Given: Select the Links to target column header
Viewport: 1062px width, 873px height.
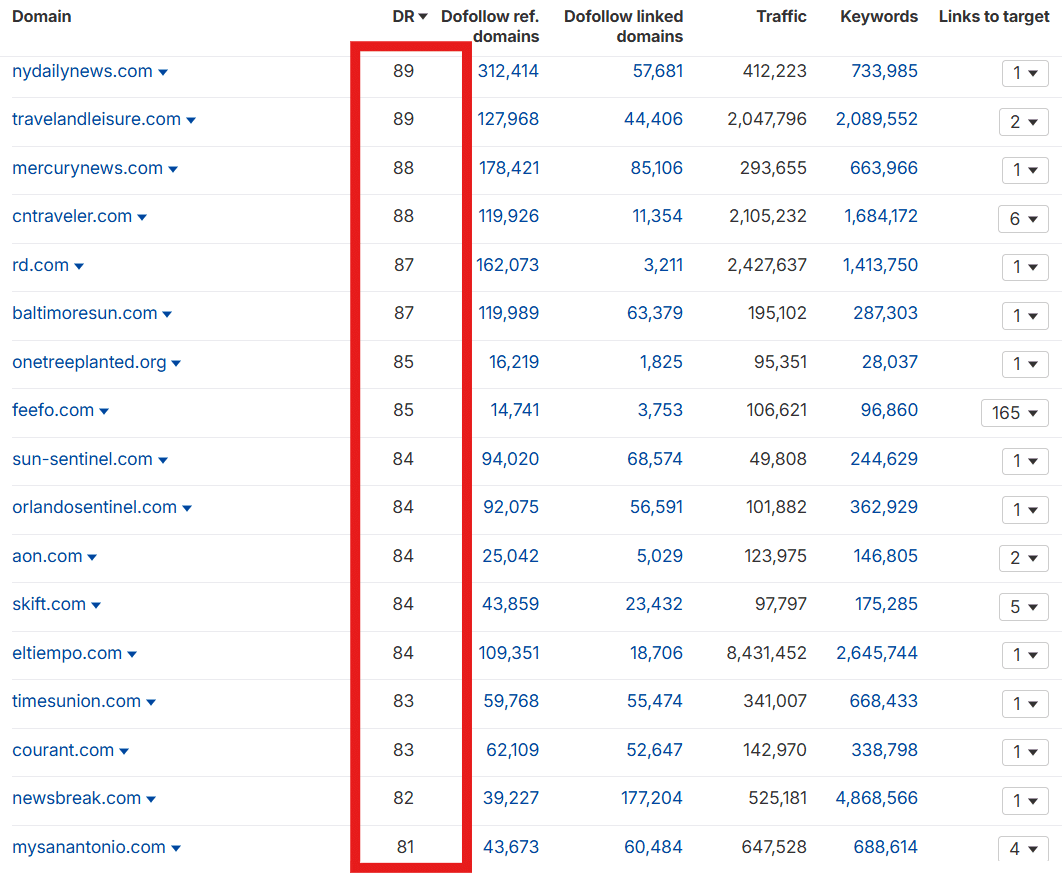Looking at the screenshot, I should 994,16.
